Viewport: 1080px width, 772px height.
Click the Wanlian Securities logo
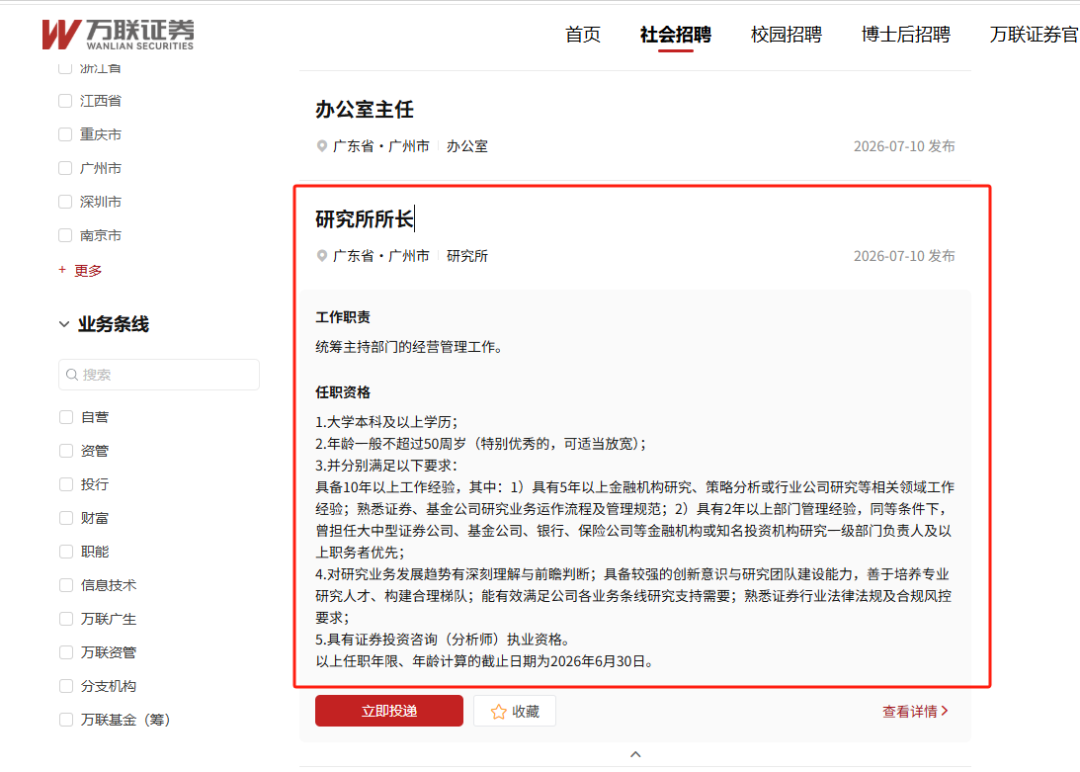tap(118, 34)
